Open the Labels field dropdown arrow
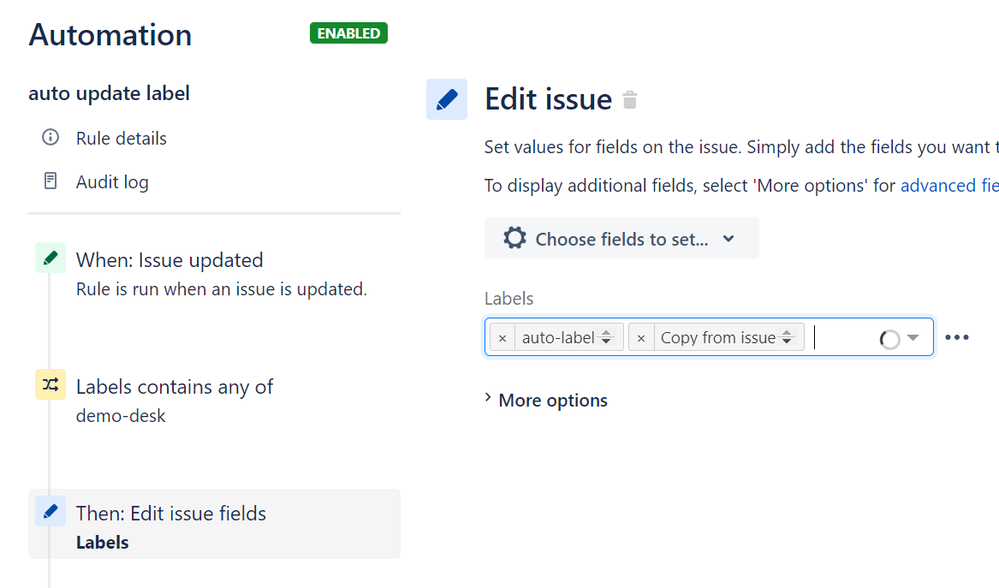 tap(913, 337)
